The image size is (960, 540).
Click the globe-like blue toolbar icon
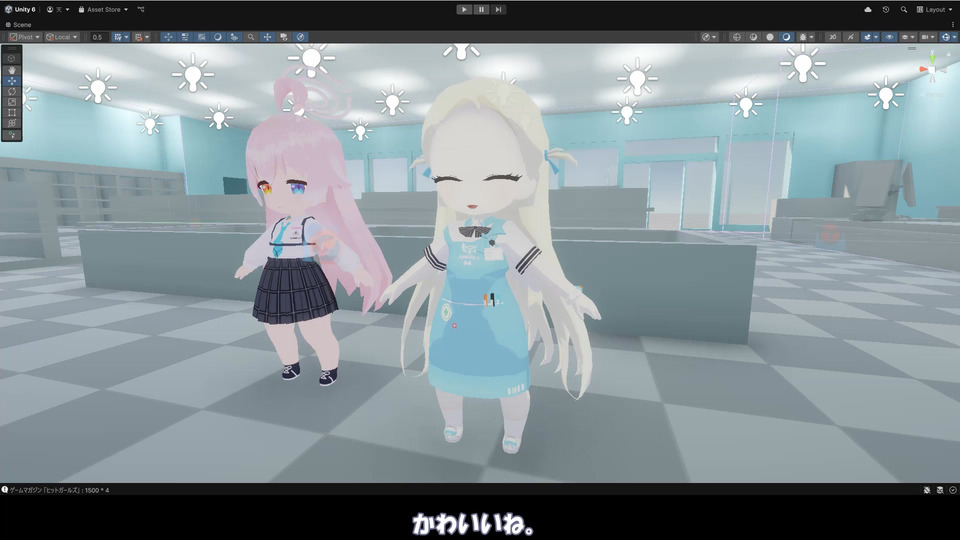point(300,37)
